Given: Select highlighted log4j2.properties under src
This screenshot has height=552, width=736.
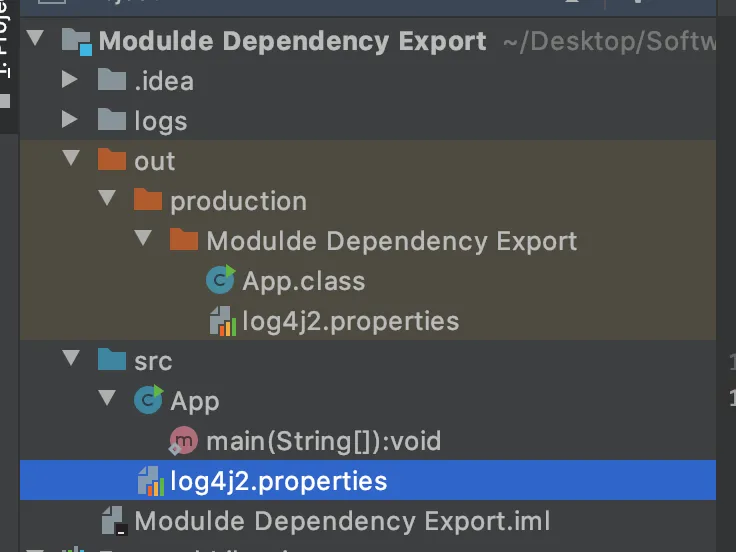Looking at the screenshot, I should (x=278, y=481).
